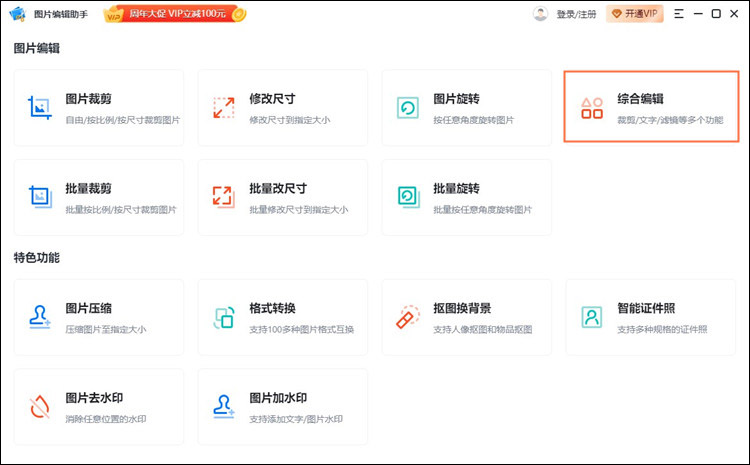Open 智能证件照 card title
This screenshot has height=465, width=750.
pyautogui.click(x=646, y=308)
